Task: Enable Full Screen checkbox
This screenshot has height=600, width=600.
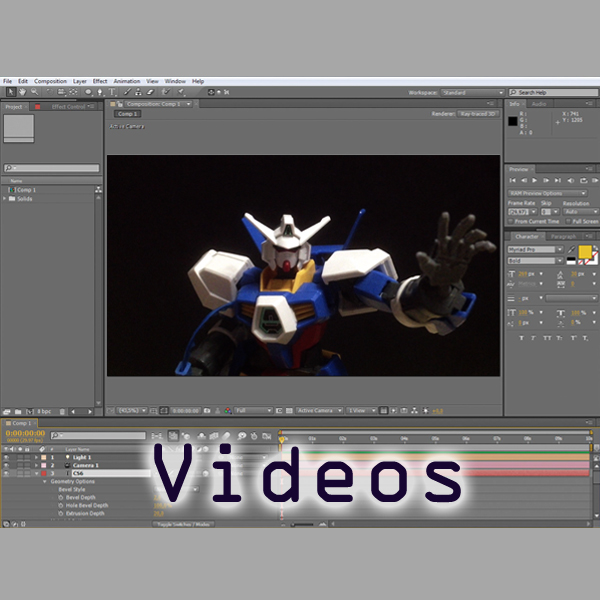Action: pyautogui.click(x=568, y=221)
